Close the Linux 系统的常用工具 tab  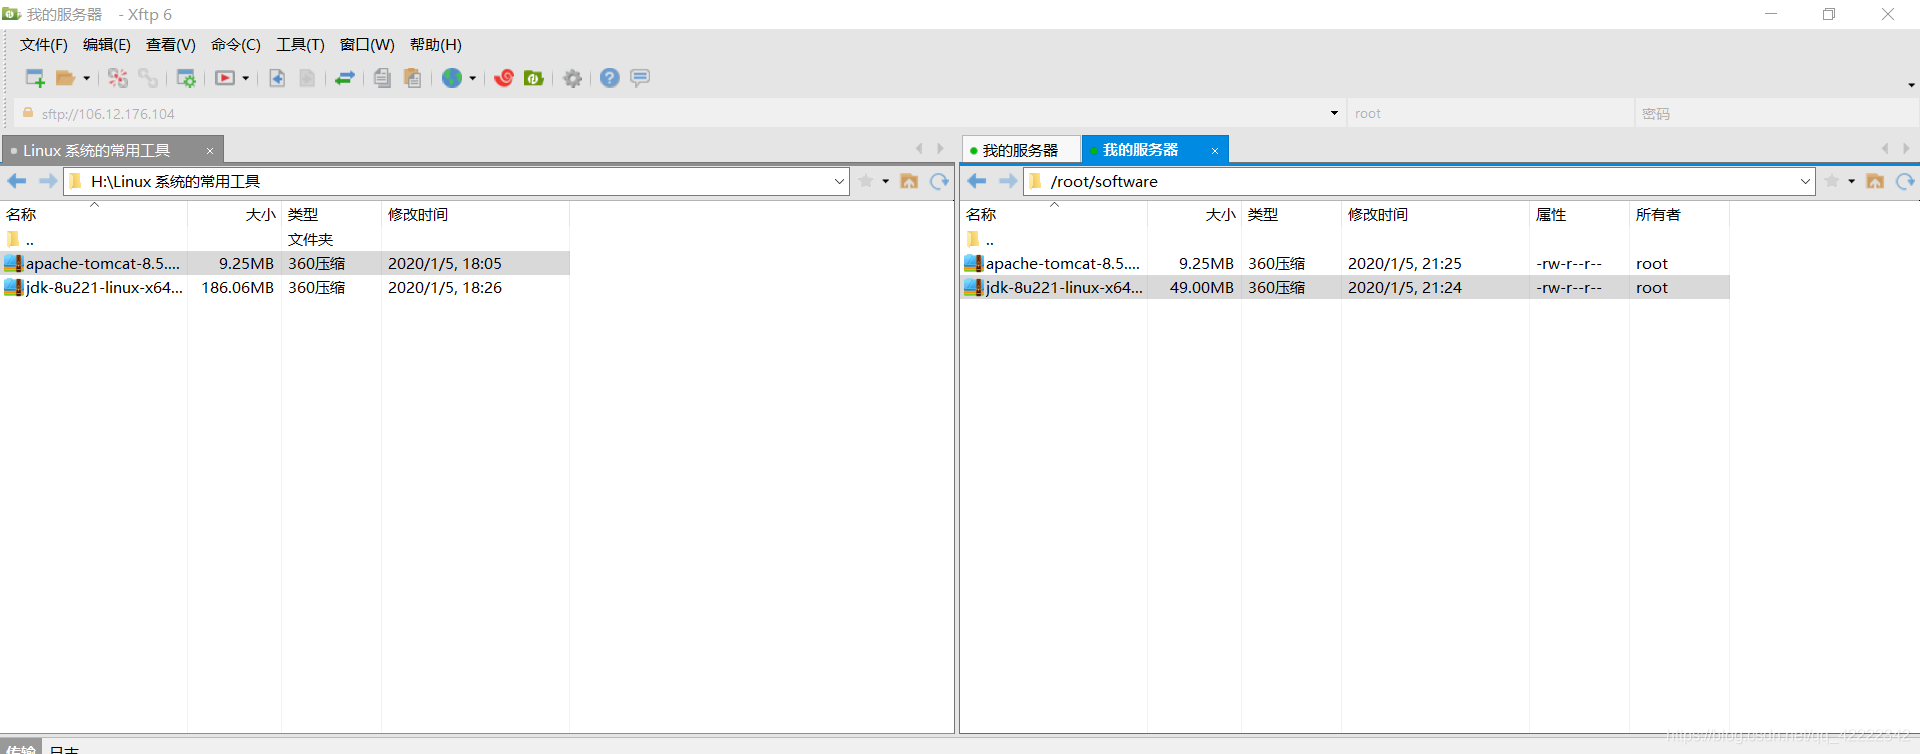(210, 151)
